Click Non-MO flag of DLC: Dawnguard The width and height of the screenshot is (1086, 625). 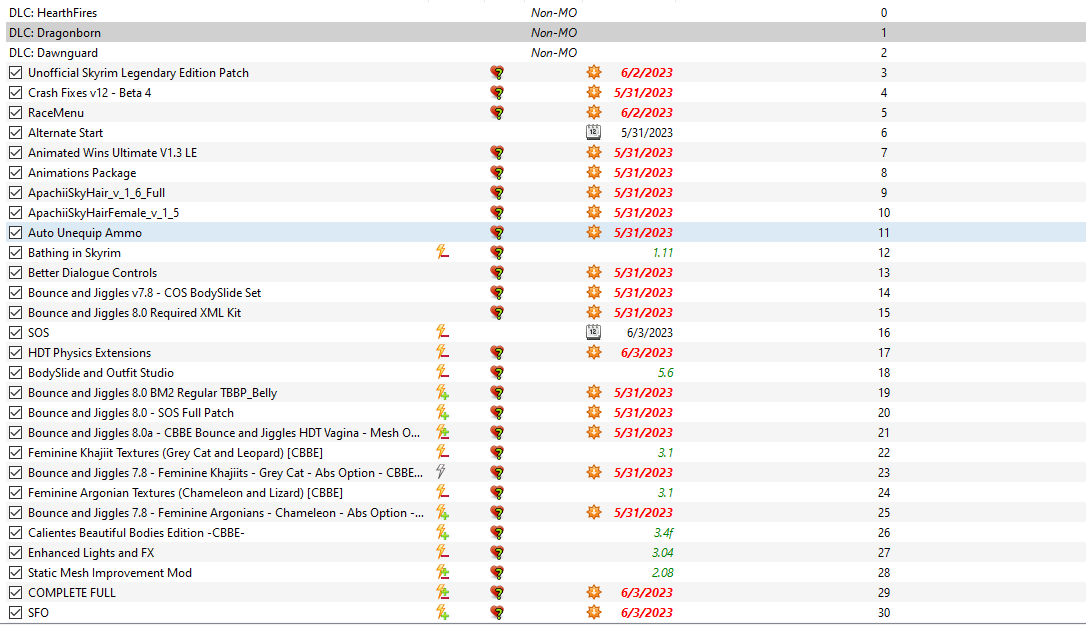click(x=553, y=53)
